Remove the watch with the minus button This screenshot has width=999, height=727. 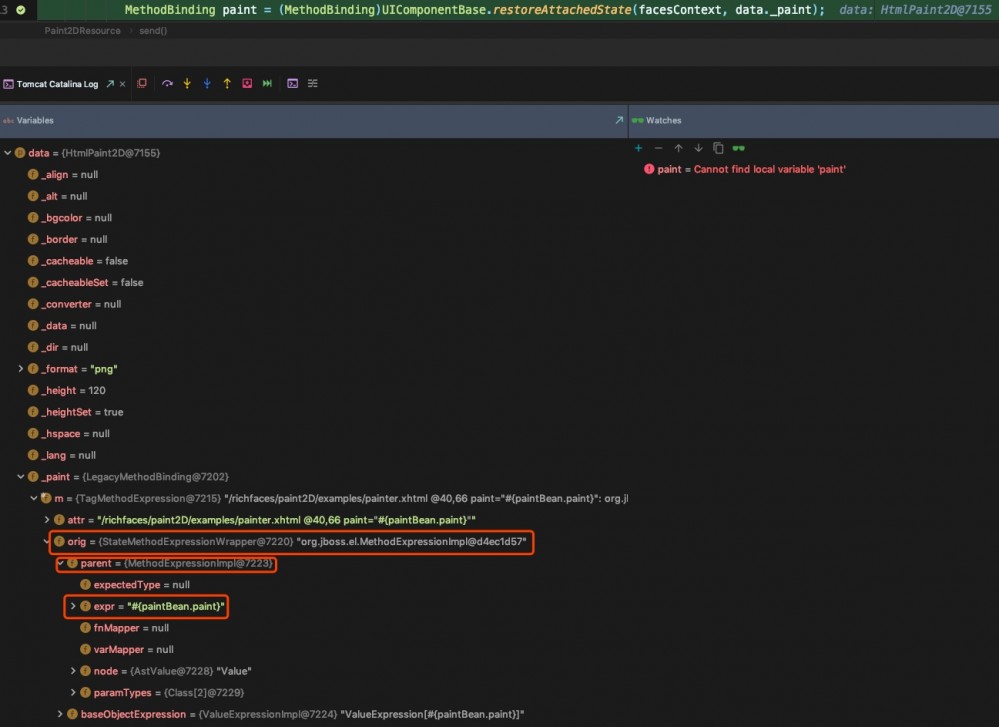pyautogui.click(x=658, y=148)
